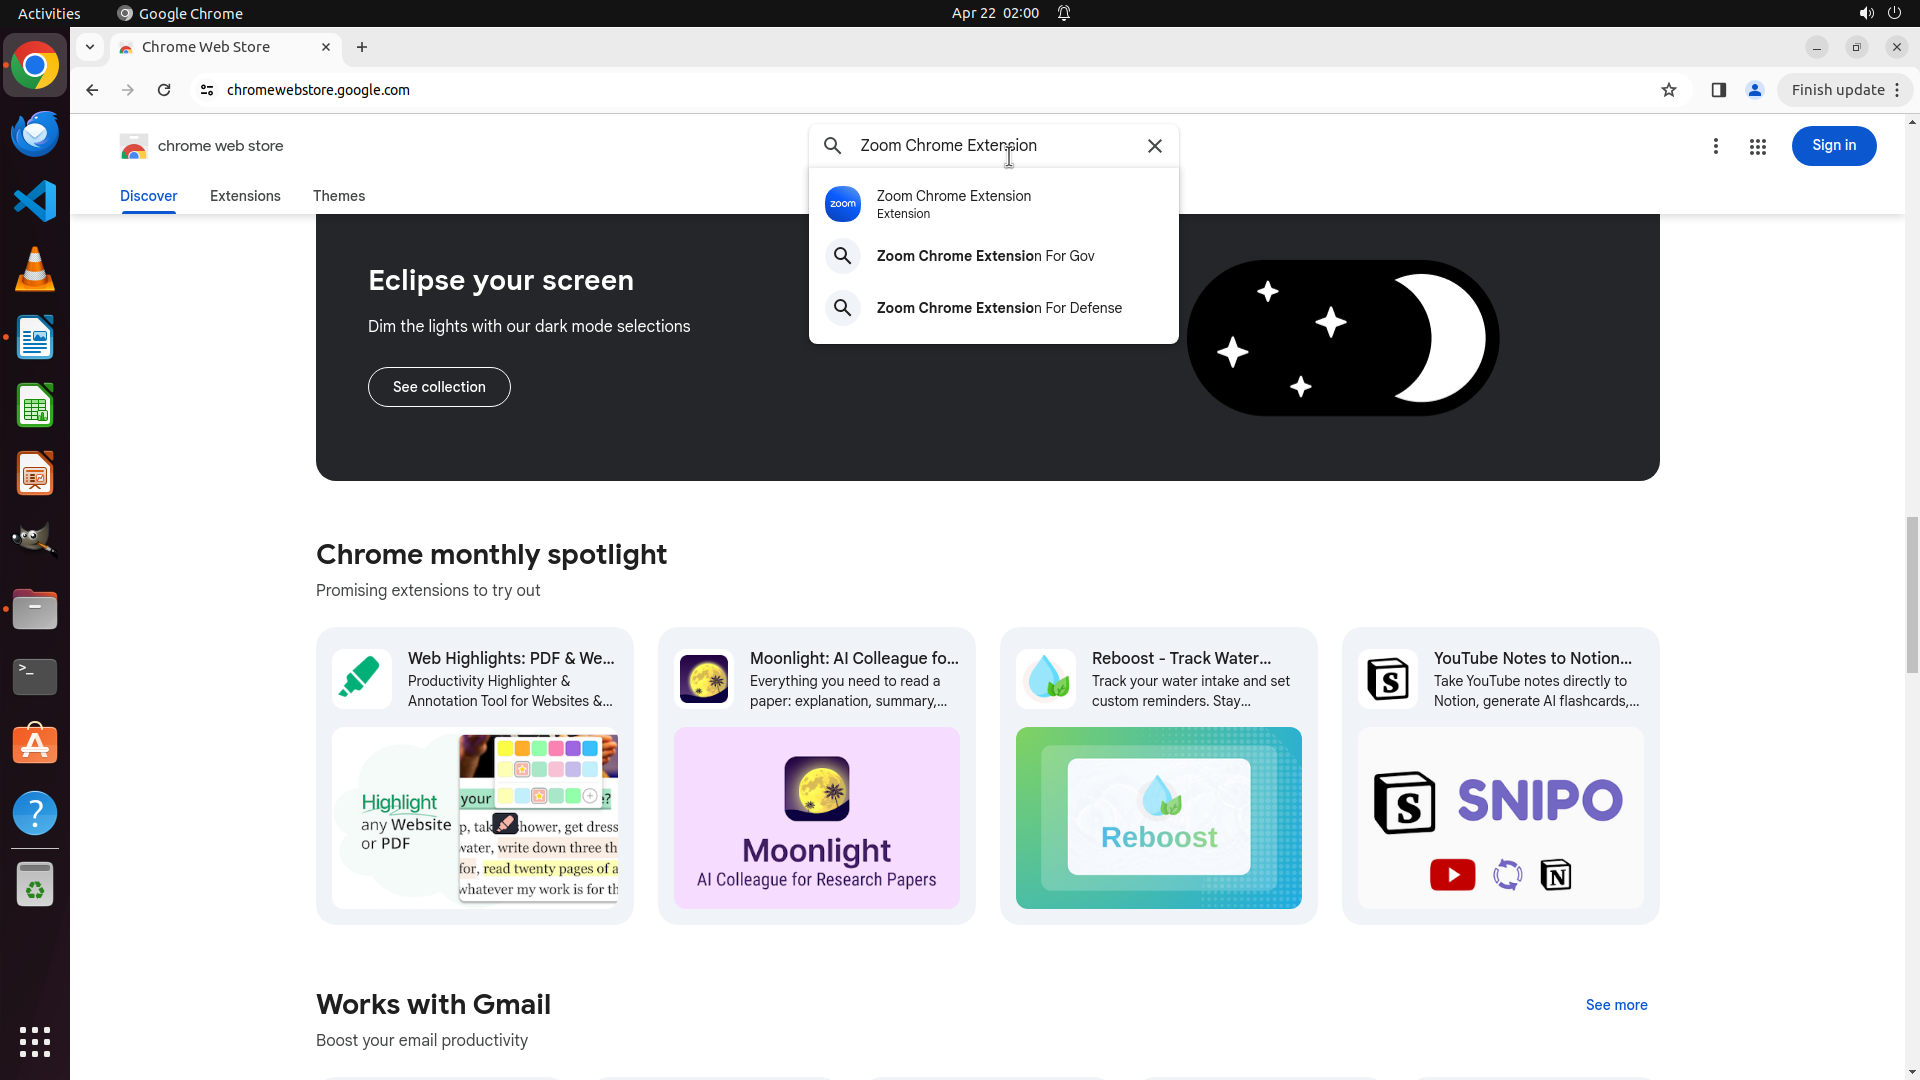This screenshot has width=1920, height=1080.
Task: Click the Sign in button
Action: pos(1833,146)
